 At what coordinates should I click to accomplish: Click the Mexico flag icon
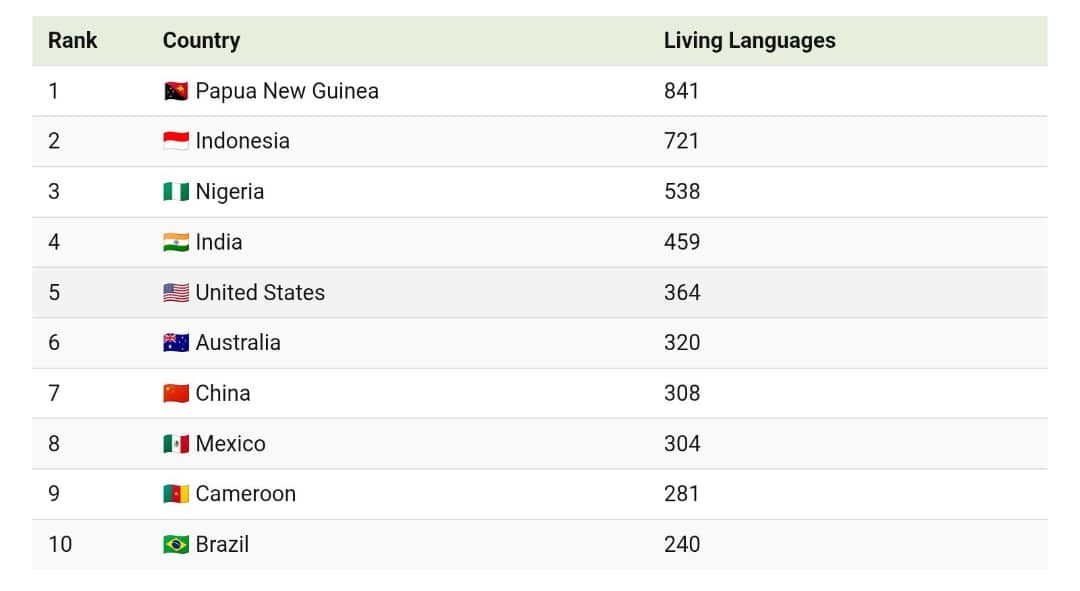click(176, 444)
